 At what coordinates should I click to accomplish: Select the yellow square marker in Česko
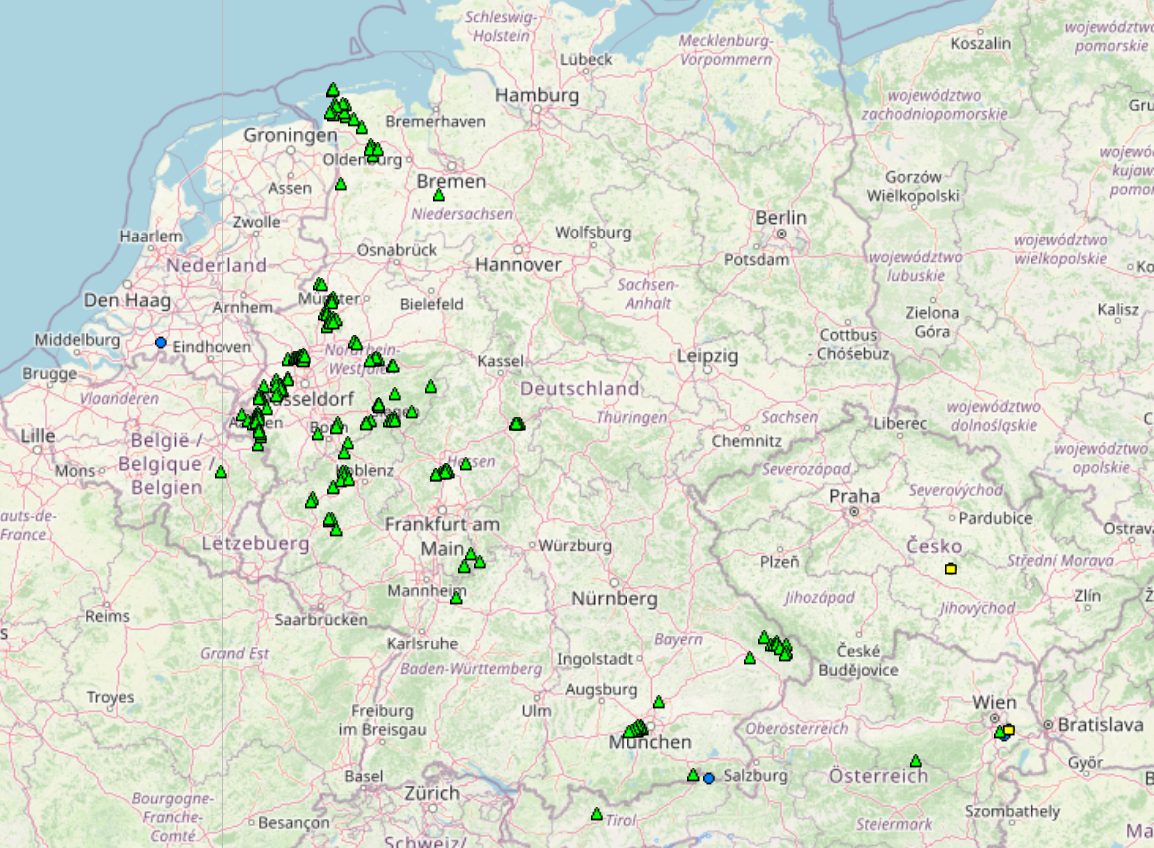tap(950, 569)
